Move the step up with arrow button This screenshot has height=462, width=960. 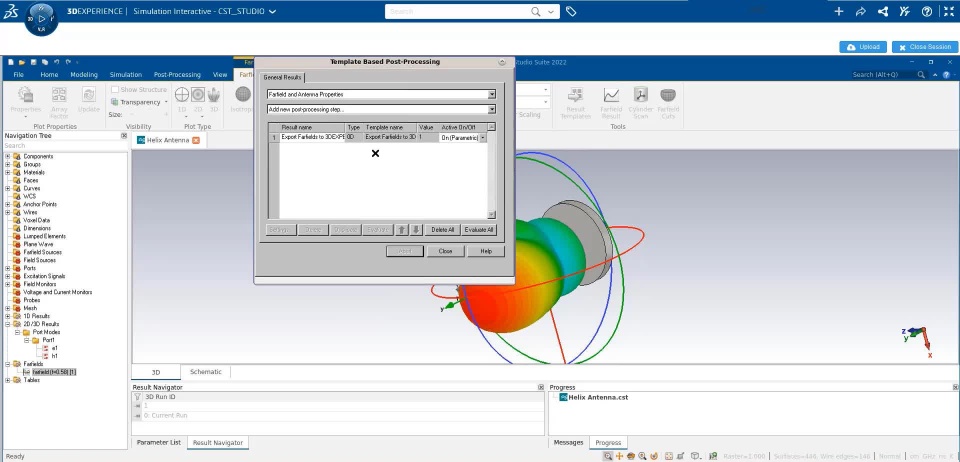402,229
